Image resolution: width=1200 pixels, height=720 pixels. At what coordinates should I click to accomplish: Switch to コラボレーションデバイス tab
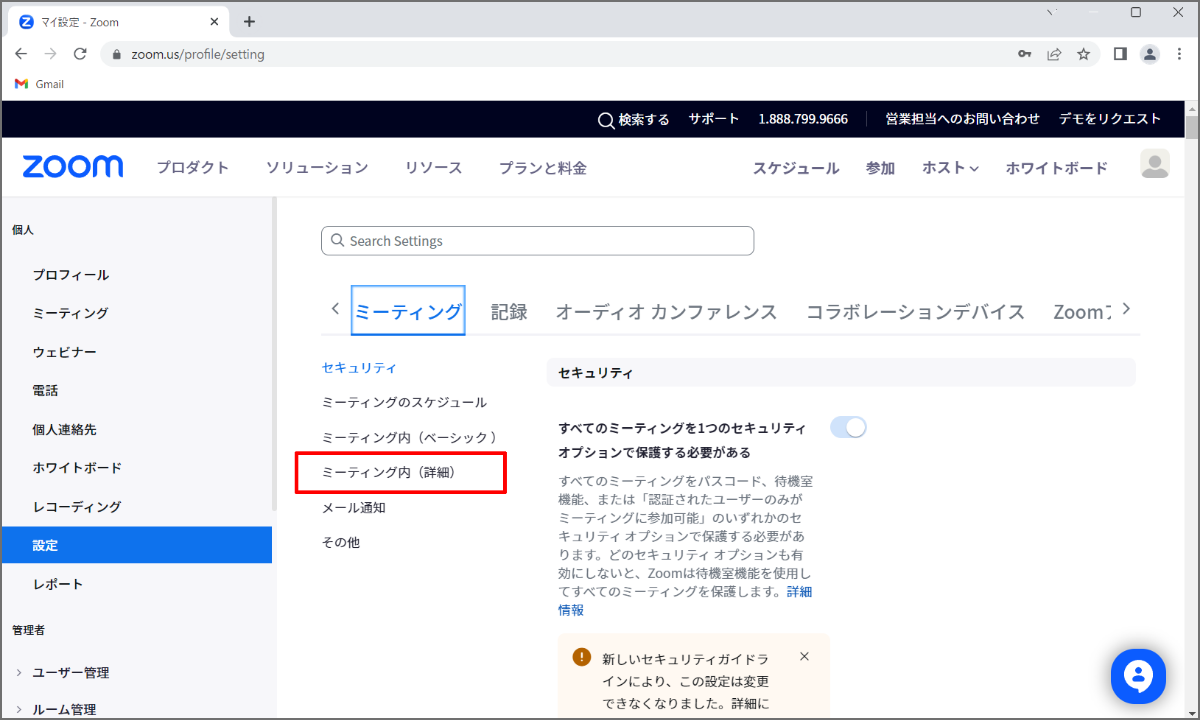tap(915, 311)
